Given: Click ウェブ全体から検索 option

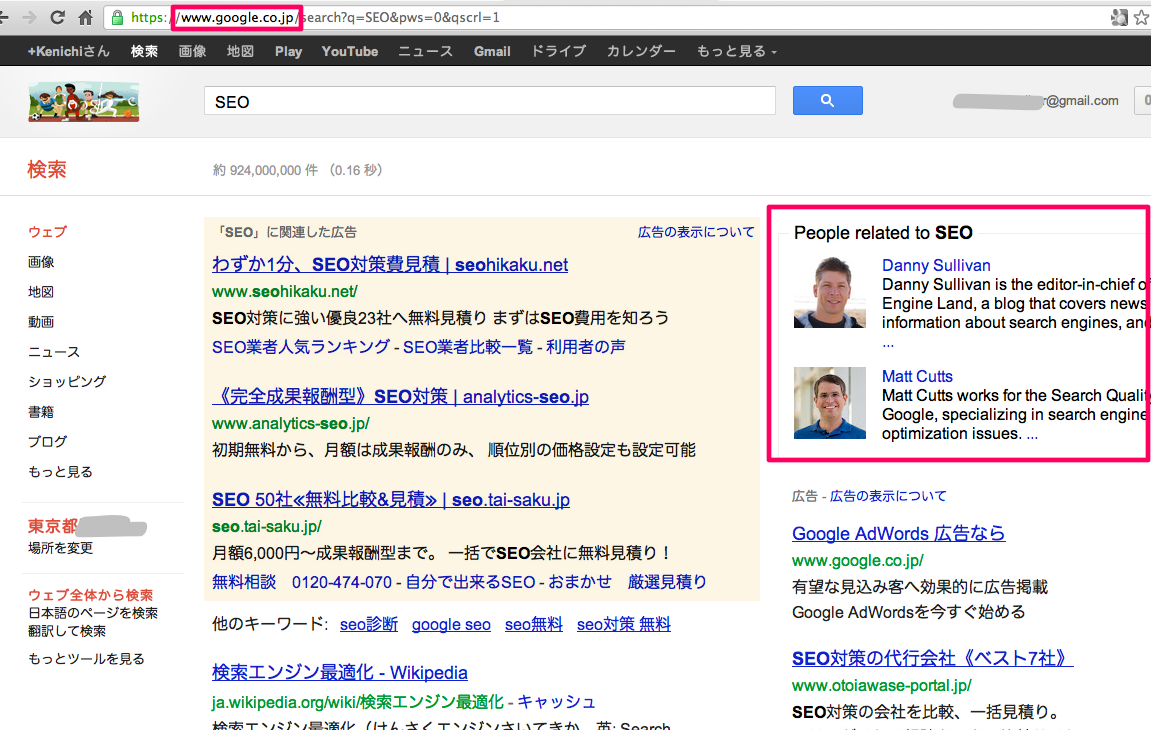Looking at the screenshot, I should [x=90, y=595].
